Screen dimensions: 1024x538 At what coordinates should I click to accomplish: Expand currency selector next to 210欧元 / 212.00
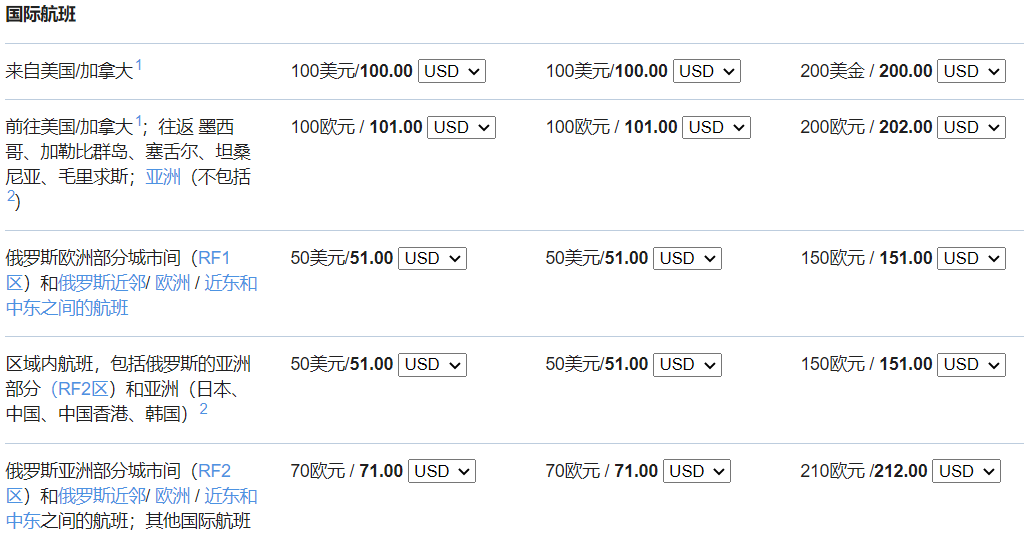965,471
